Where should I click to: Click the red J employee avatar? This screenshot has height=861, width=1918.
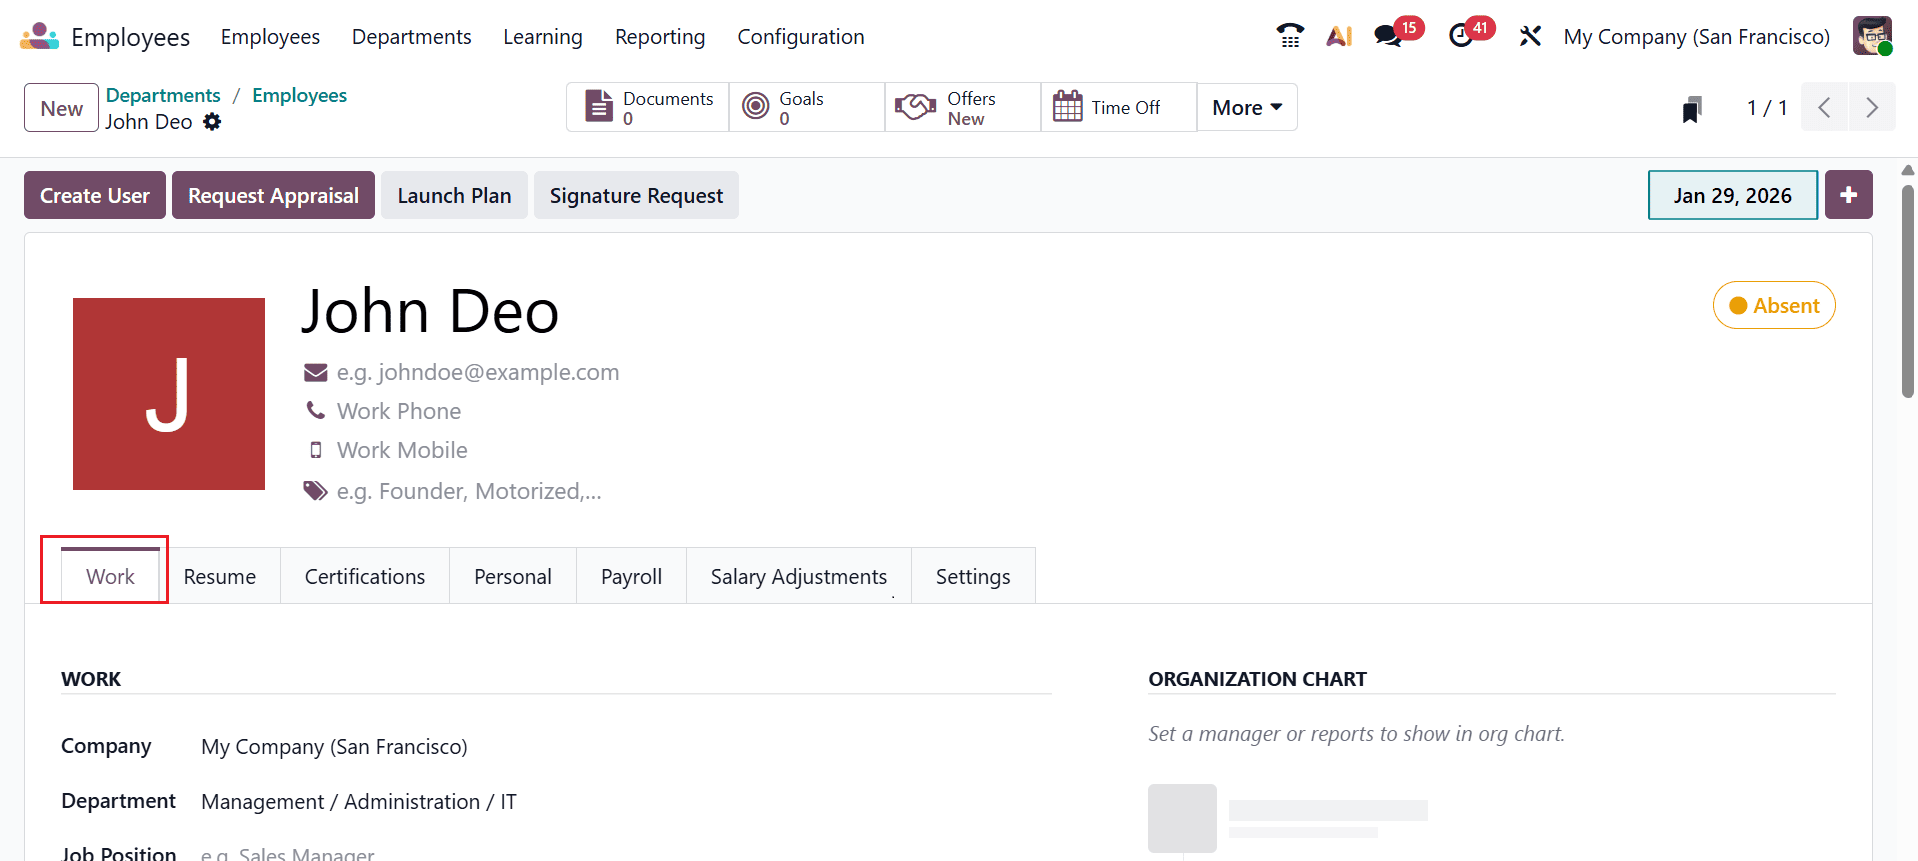(169, 394)
